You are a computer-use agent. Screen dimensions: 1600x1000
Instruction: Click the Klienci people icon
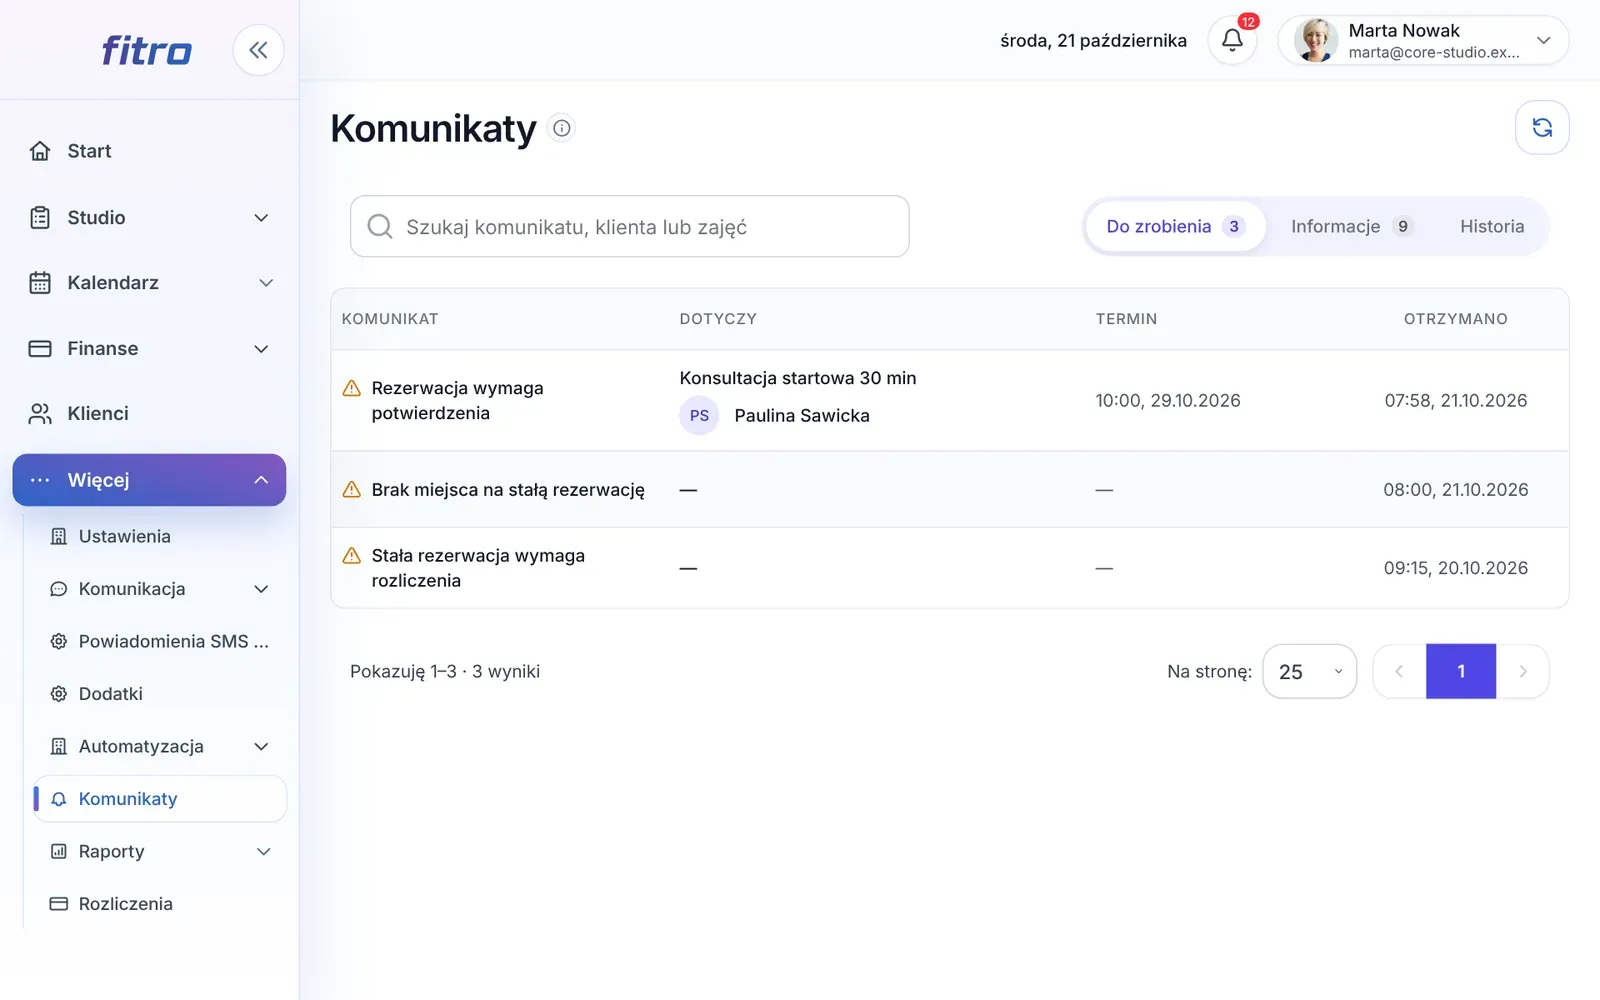click(x=40, y=414)
